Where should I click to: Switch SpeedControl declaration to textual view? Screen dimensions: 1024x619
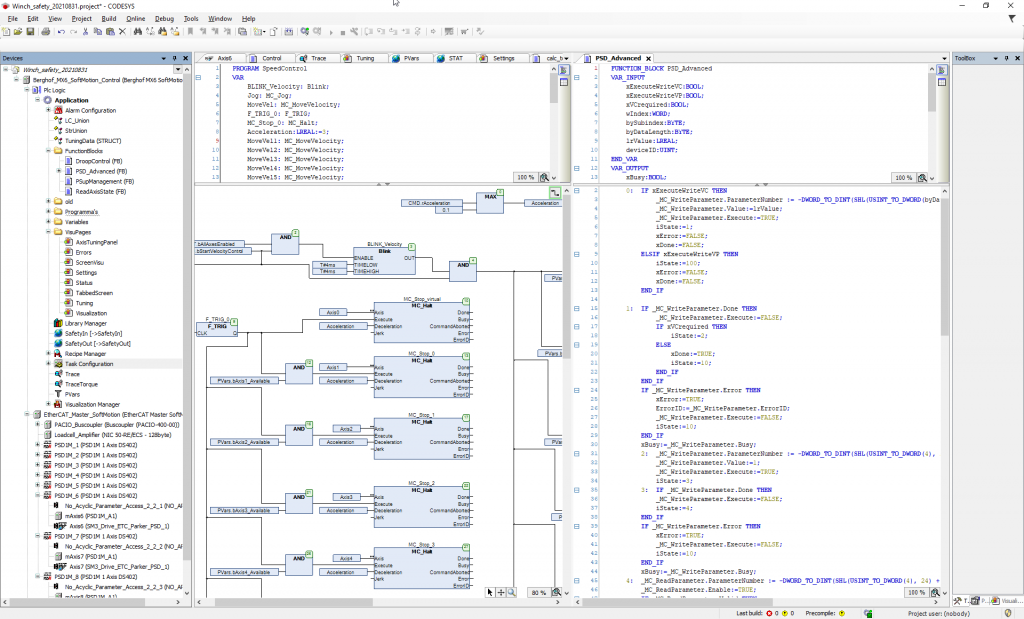pyautogui.click(x=564, y=71)
